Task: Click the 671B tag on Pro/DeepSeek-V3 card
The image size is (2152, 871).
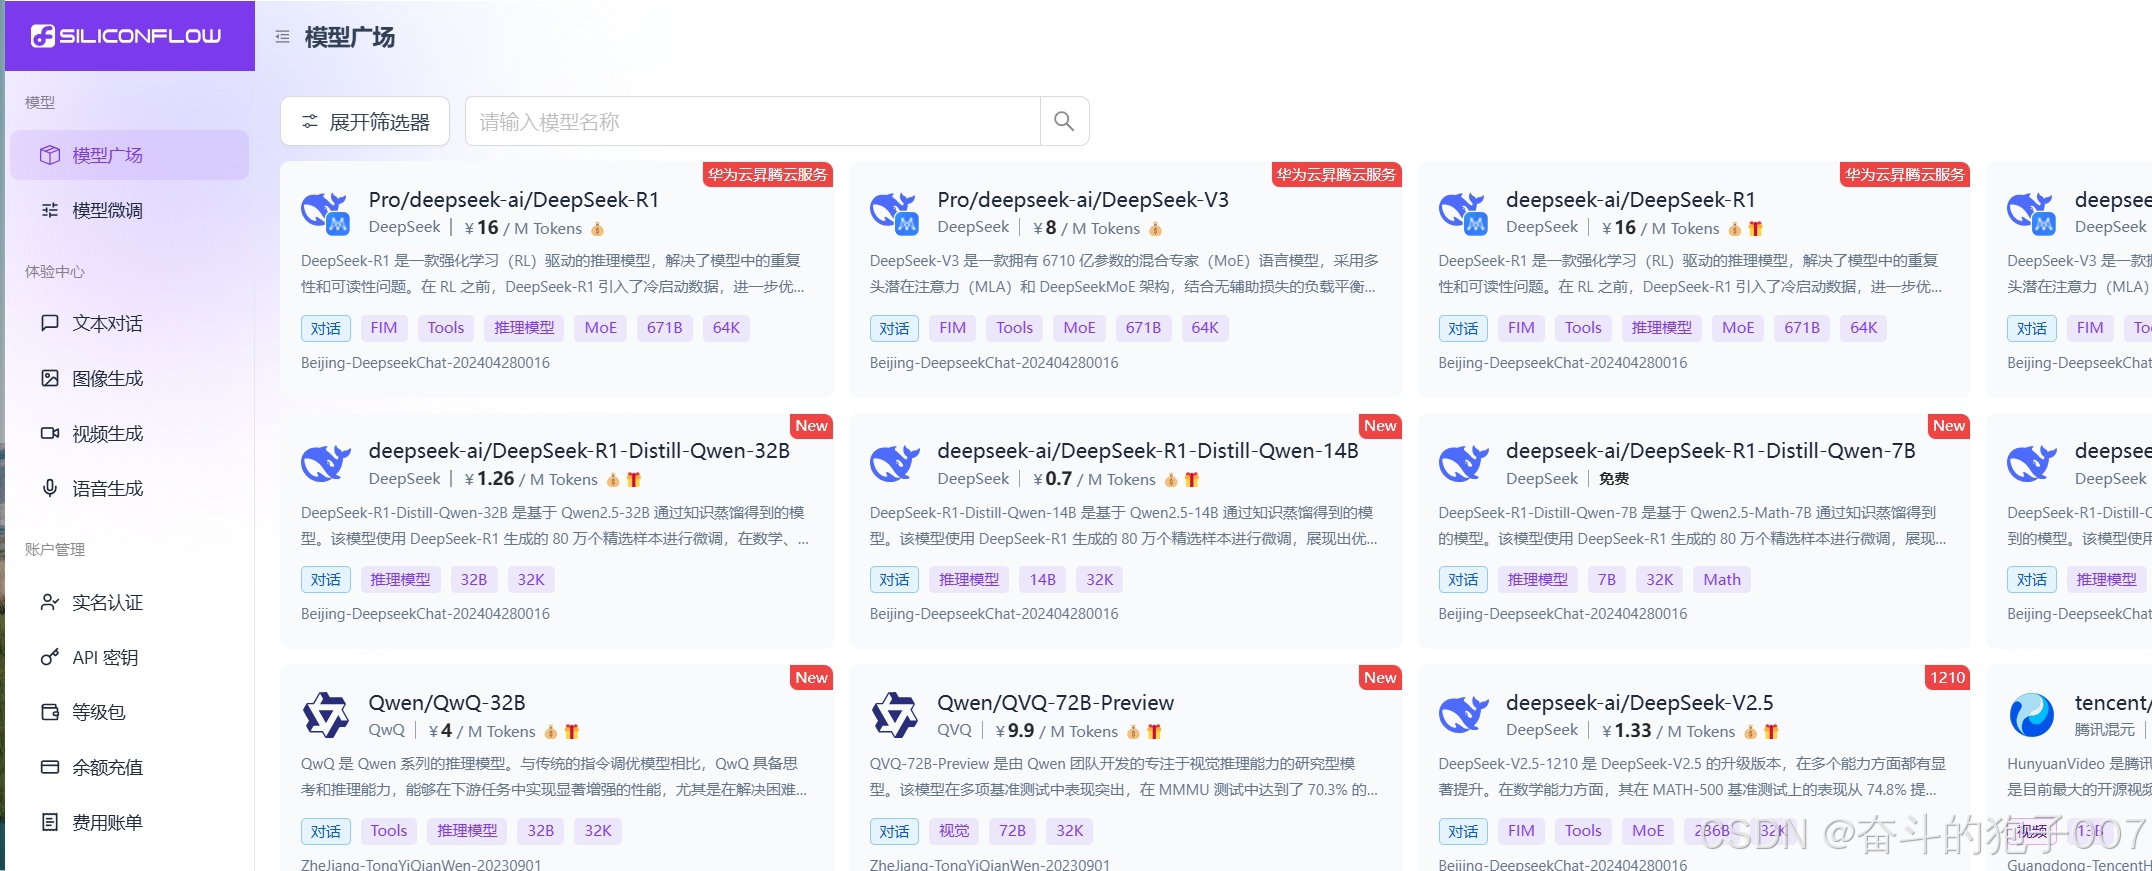Action: click(1143, 328)
